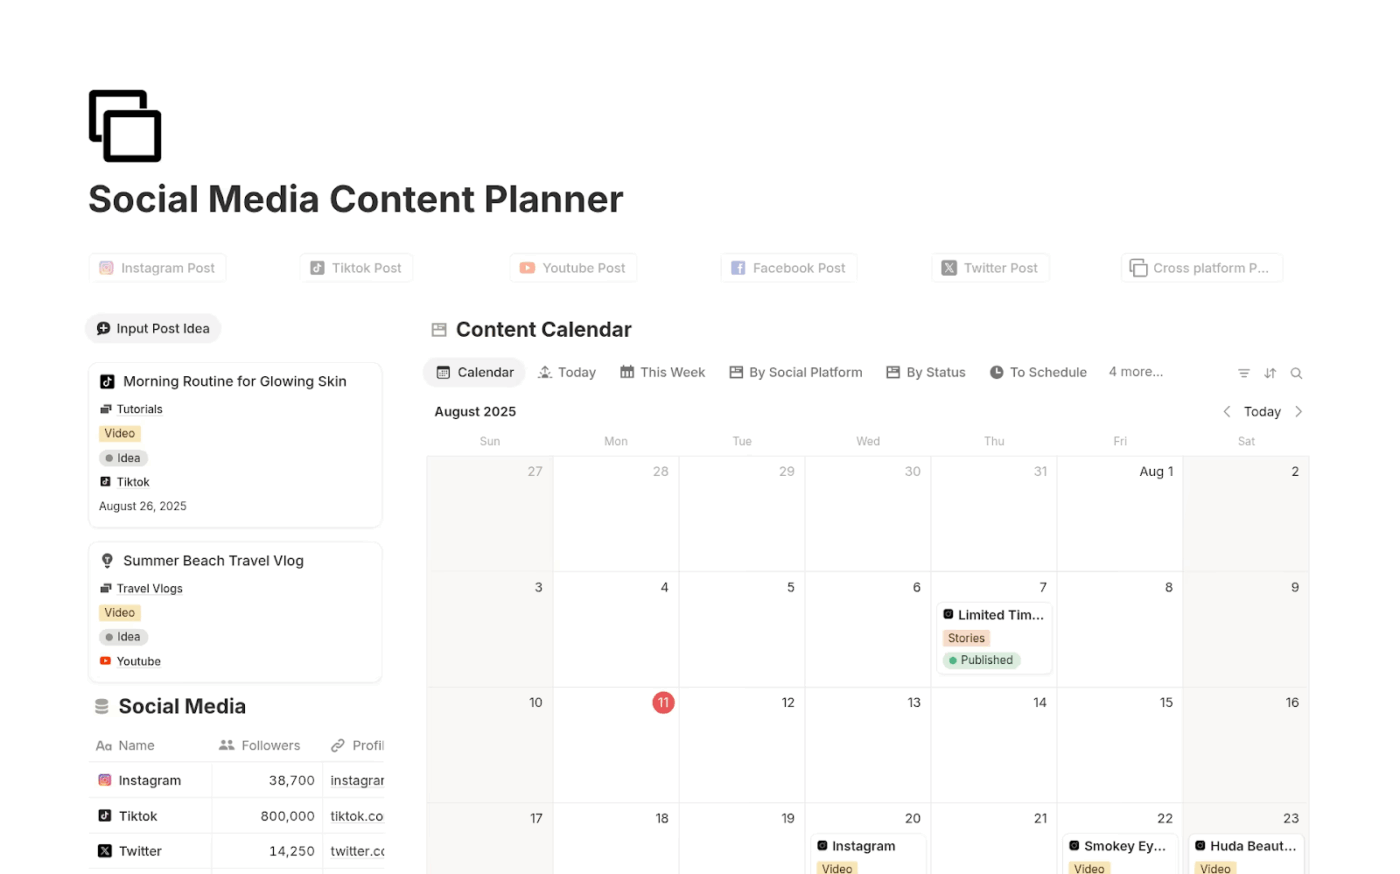Click the Today button to jump to today
The height and width of the screenshot is (874, 1400).
(1262, 411)
